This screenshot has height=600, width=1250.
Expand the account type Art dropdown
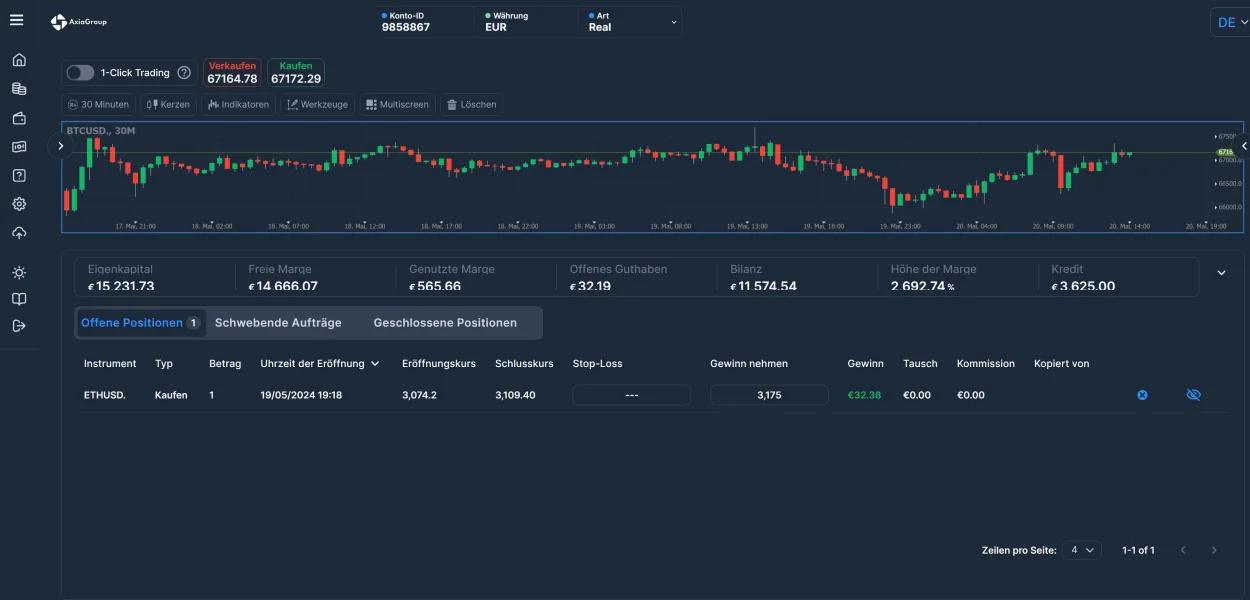point(673,21)
